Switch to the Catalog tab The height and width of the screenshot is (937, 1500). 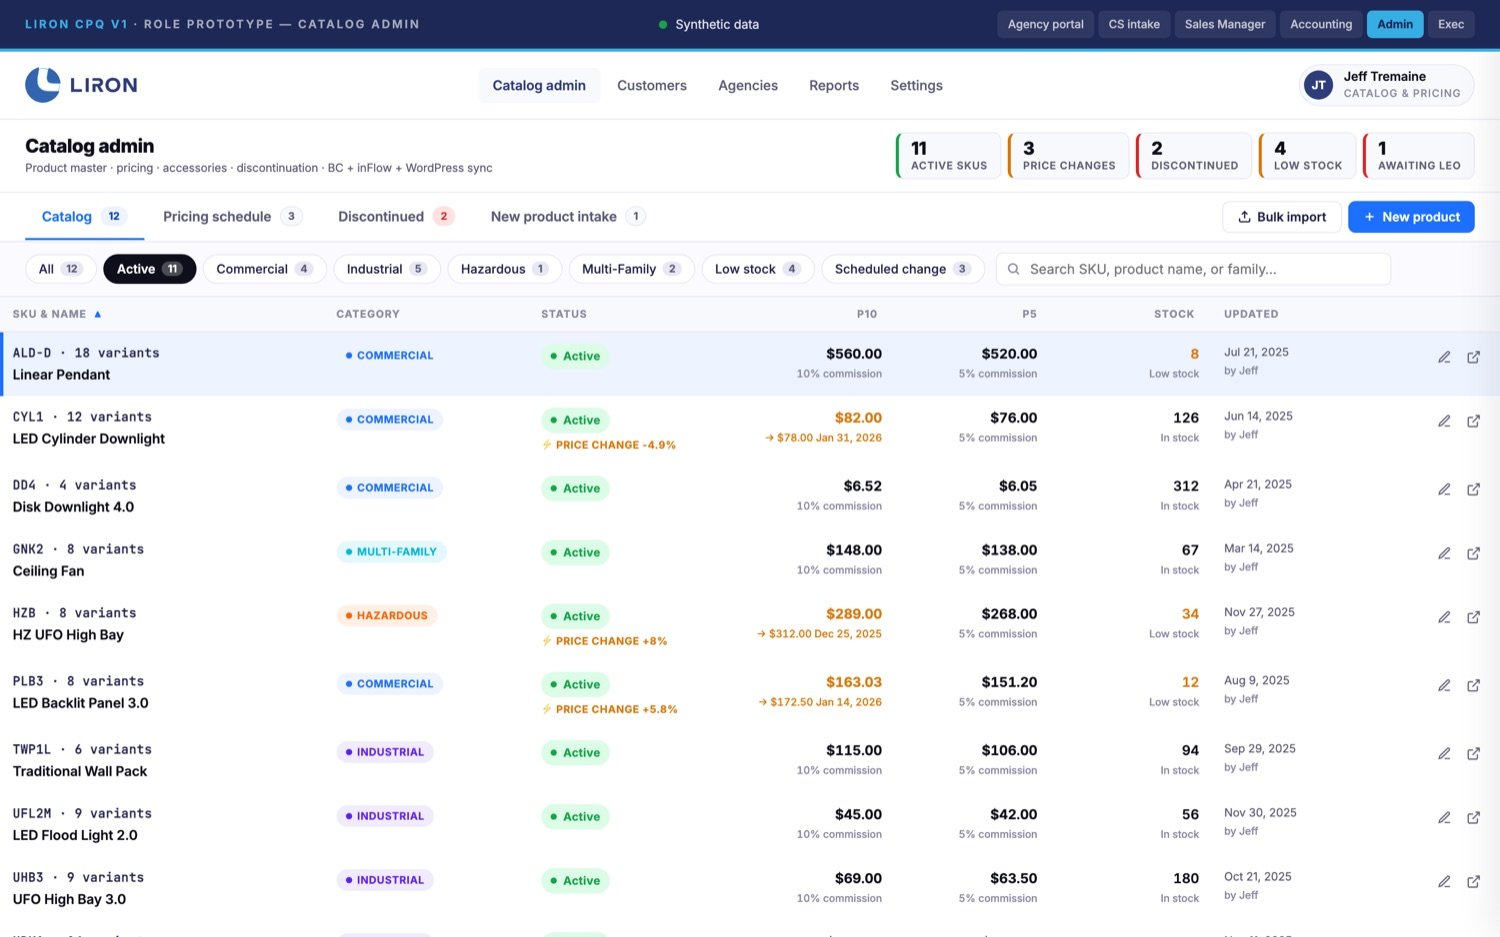point(84,216)
